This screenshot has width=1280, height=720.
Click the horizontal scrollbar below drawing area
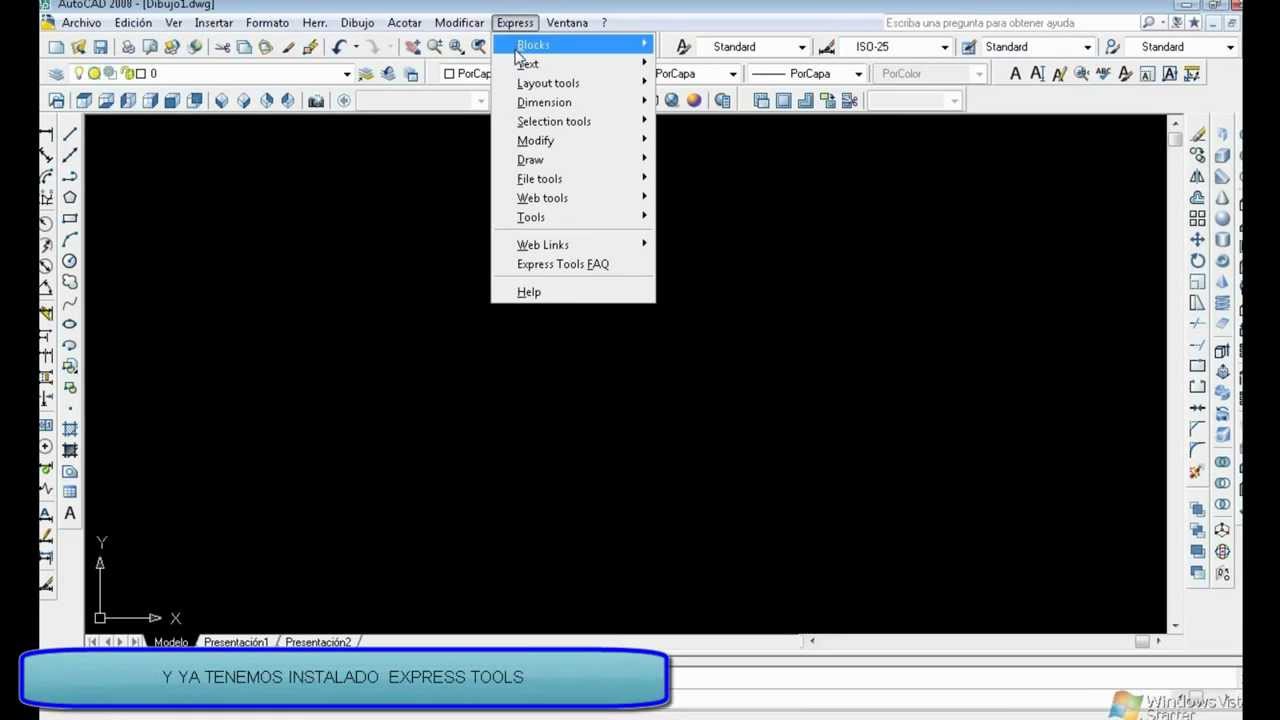coord(985,641)
